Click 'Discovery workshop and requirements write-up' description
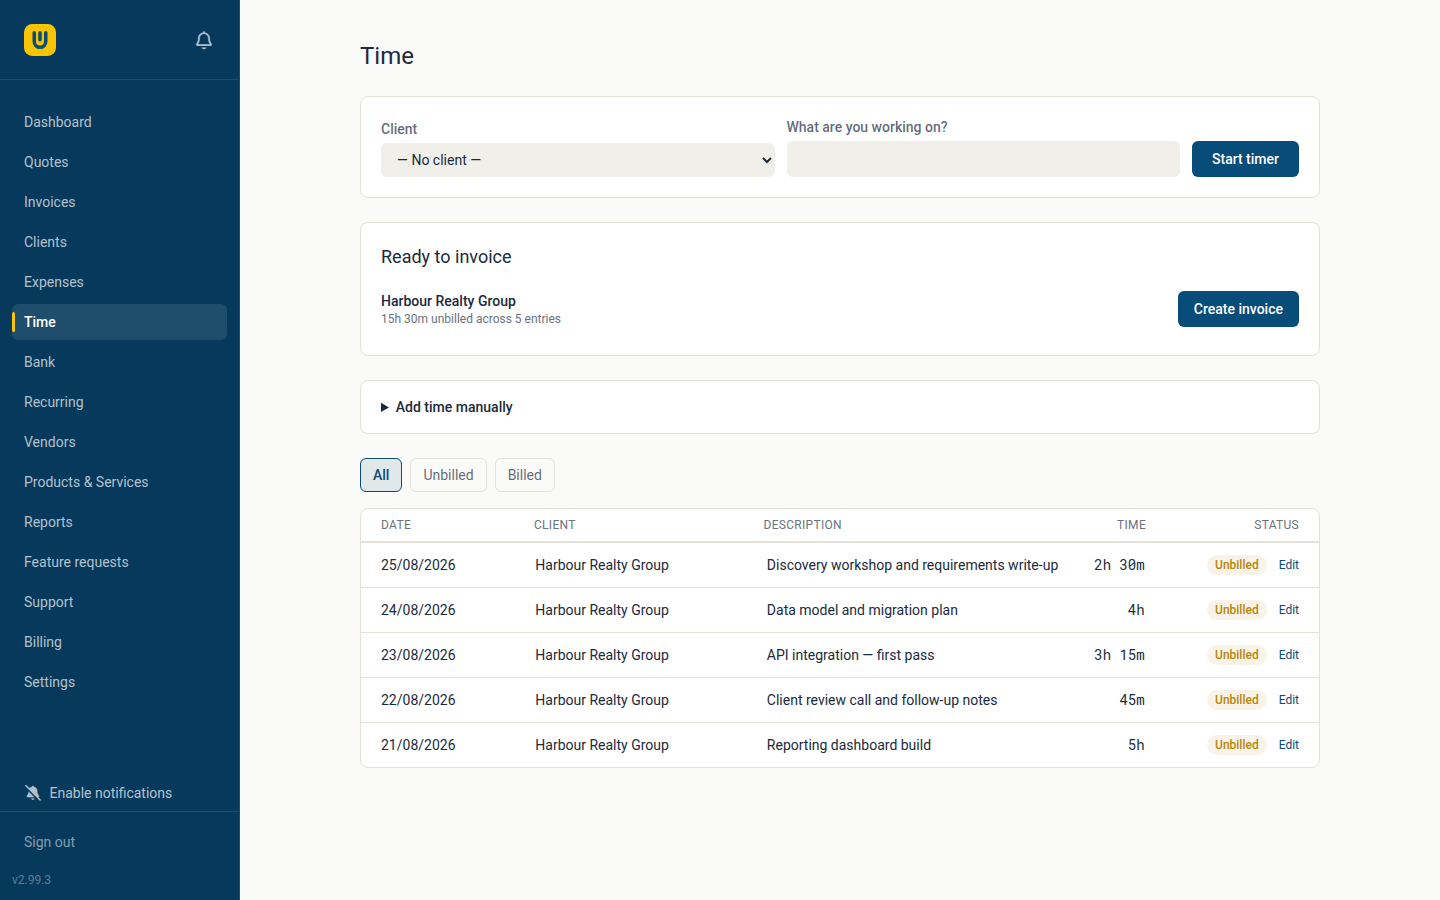The image size is (1440, 900). click(x=912, y=565)
